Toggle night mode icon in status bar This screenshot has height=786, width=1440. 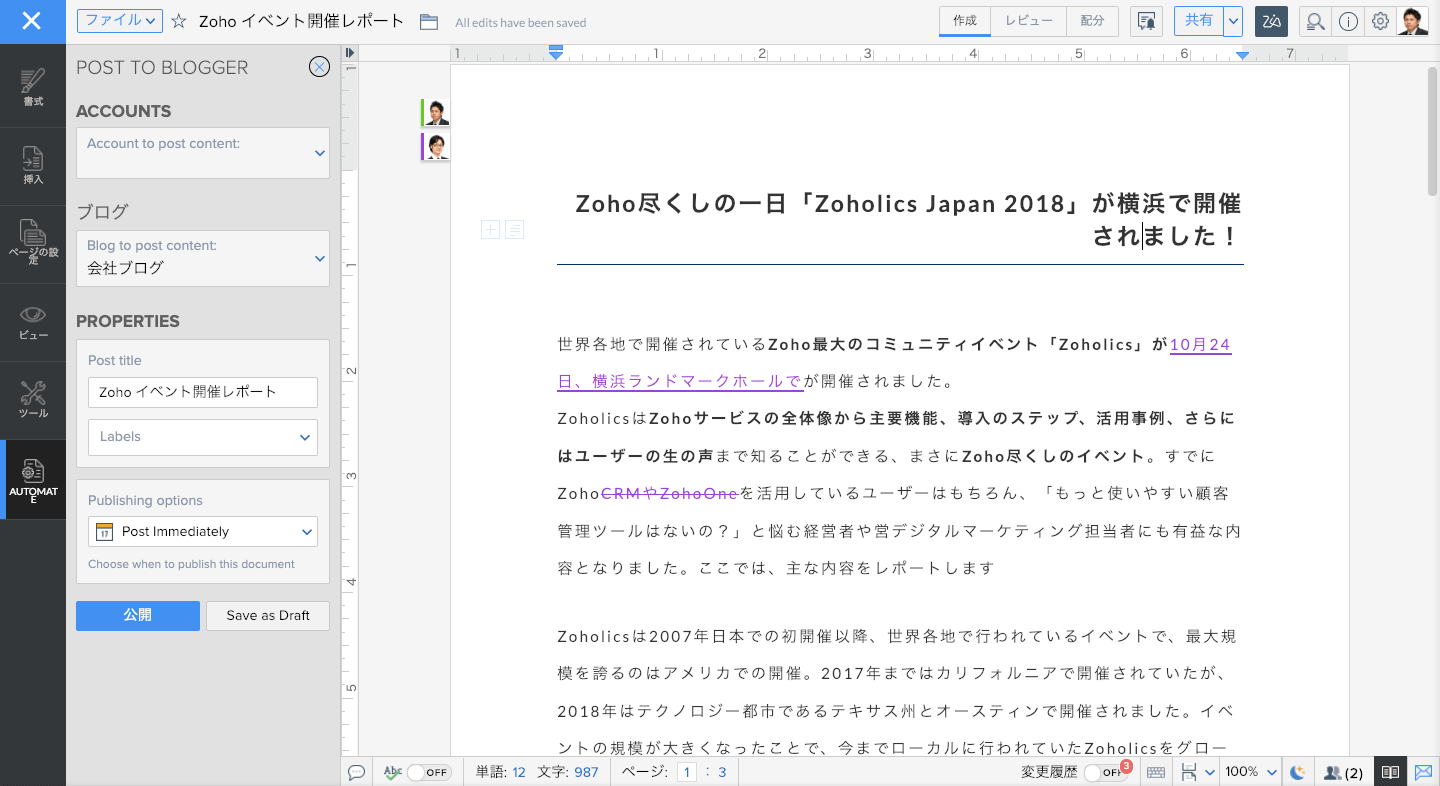[1297, 772]
